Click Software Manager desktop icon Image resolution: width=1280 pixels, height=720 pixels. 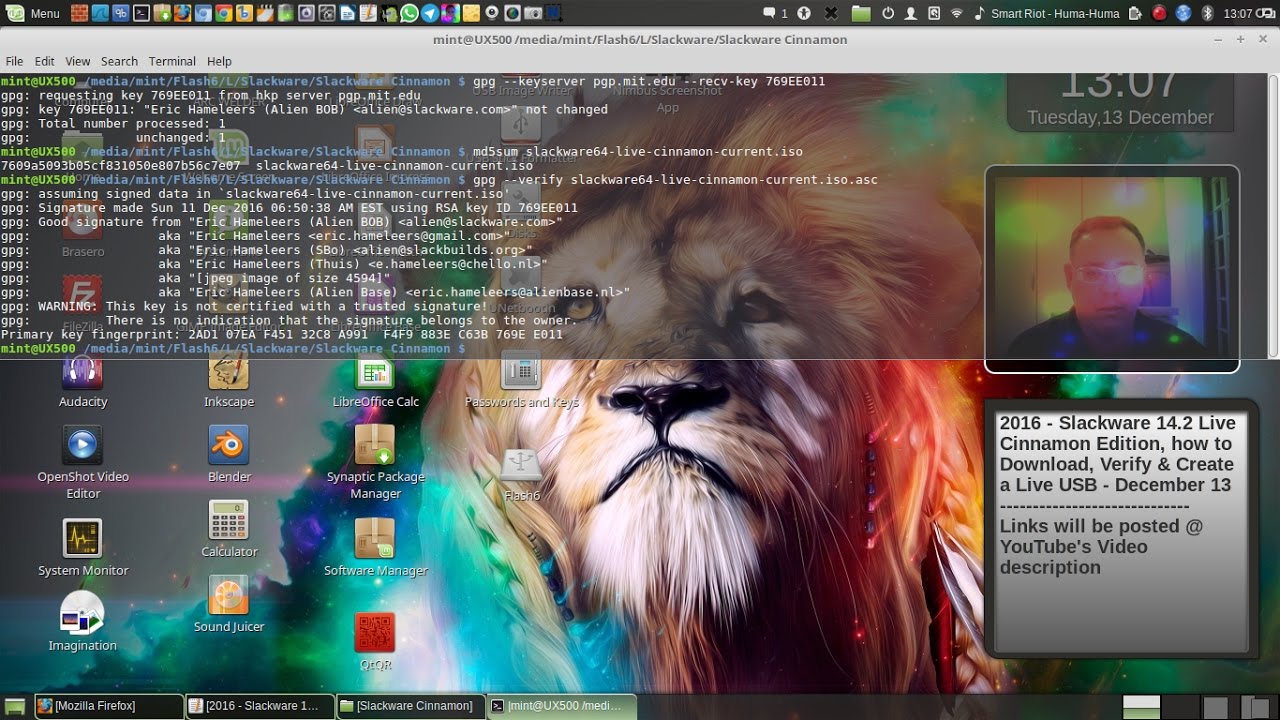tap(375, 548)
